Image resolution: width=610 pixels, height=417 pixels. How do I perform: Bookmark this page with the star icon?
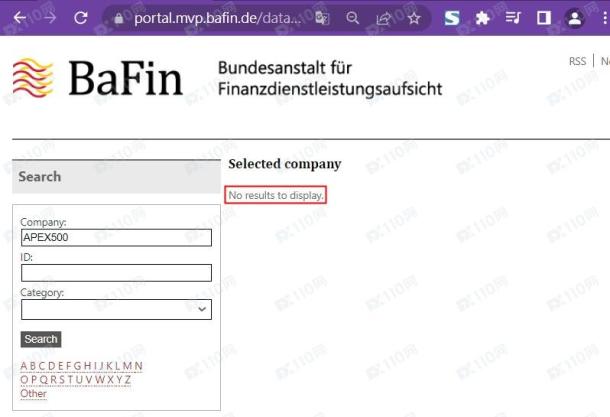tap(414, 18)
